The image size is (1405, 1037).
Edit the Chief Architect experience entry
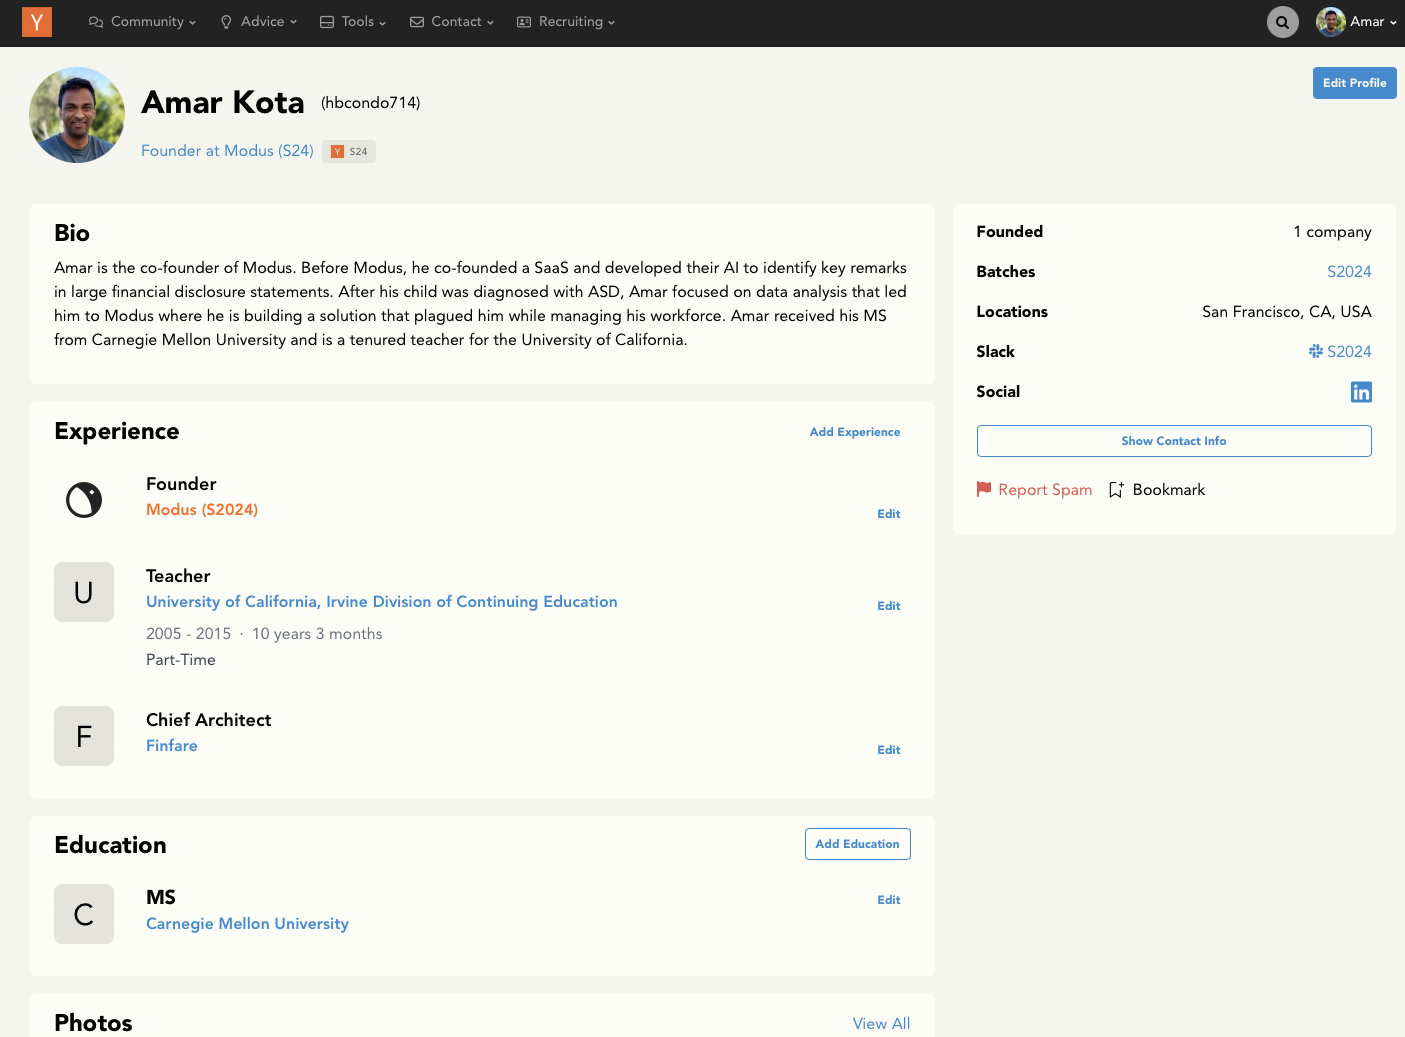[888, 750]
